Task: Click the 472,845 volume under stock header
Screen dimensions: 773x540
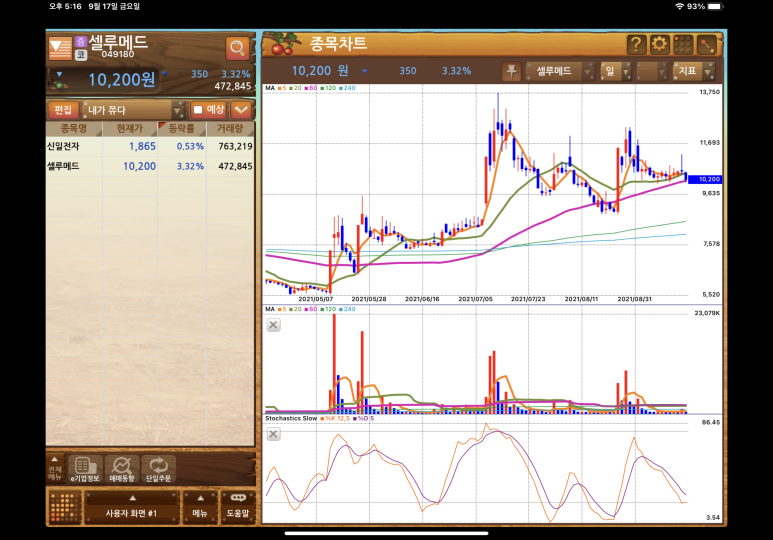Action: [x=233, y=86]
